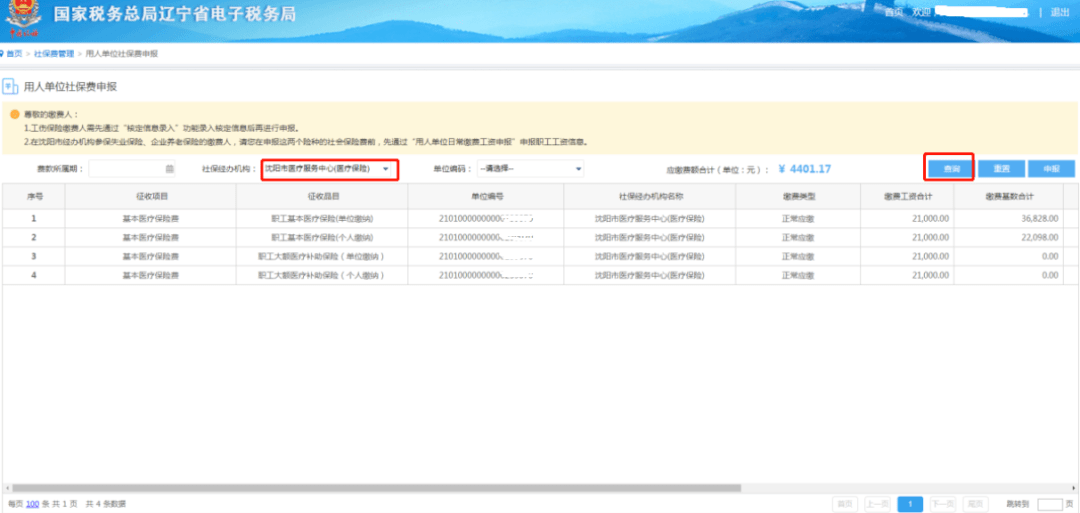Click the 重置 button

[1001, 169]
